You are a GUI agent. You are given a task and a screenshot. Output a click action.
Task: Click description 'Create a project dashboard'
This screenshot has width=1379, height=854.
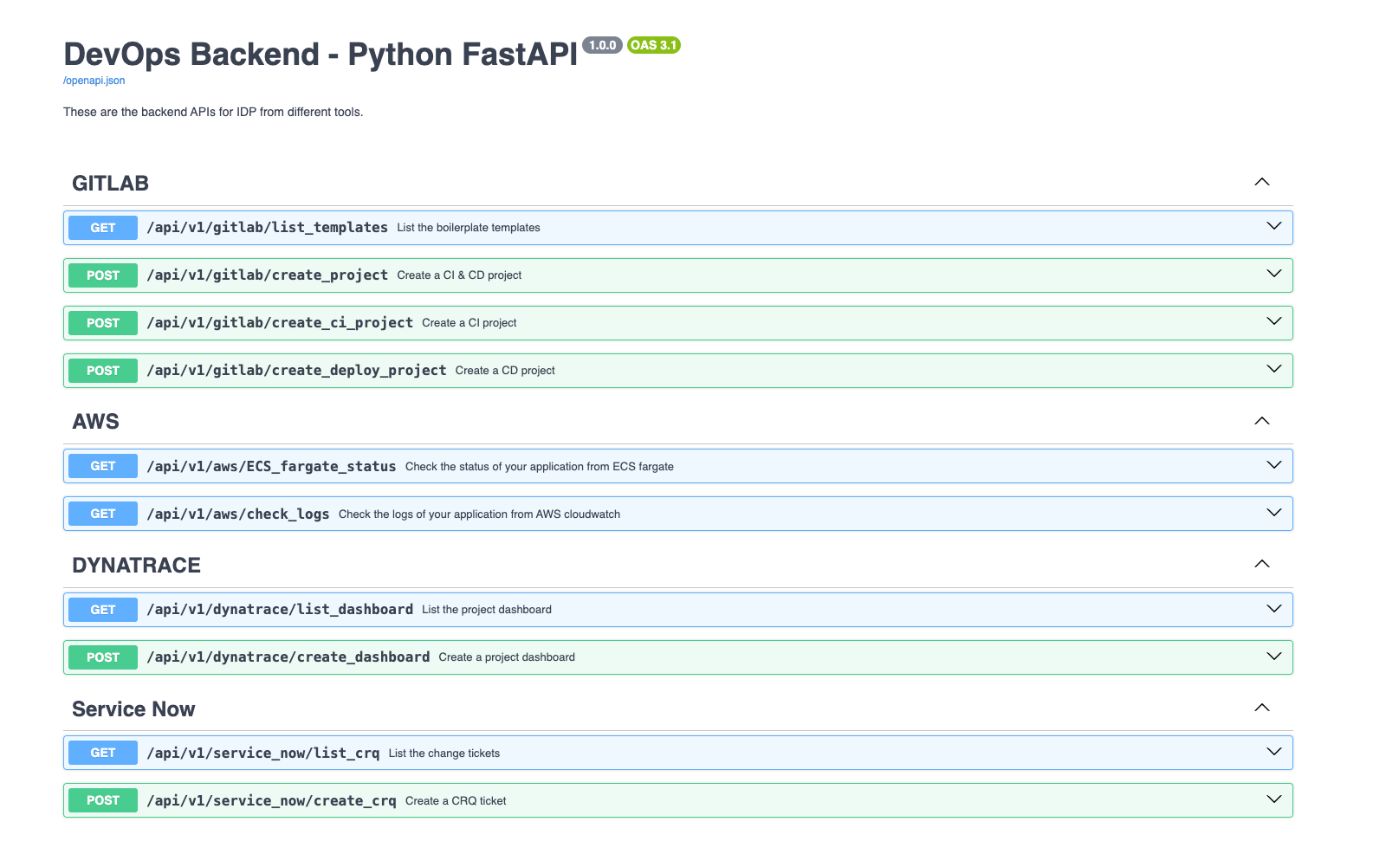tap(506, 657)
